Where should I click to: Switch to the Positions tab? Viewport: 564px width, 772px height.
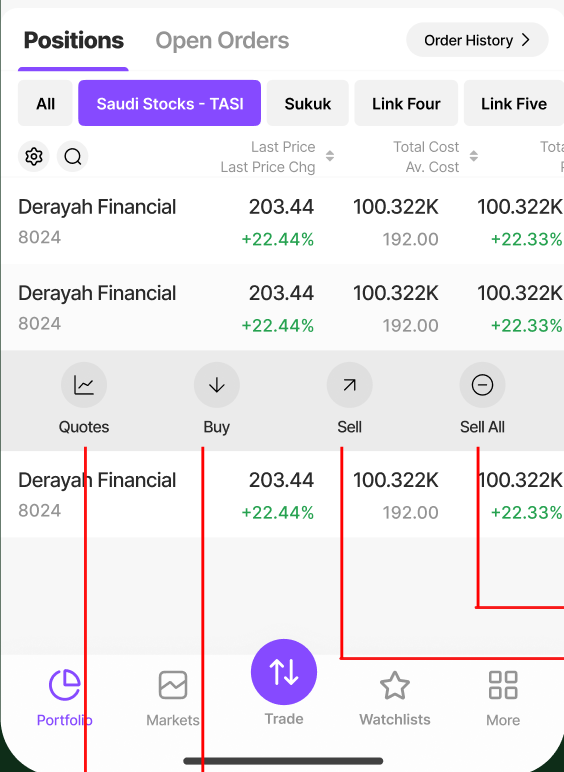(x=74, y=40)
